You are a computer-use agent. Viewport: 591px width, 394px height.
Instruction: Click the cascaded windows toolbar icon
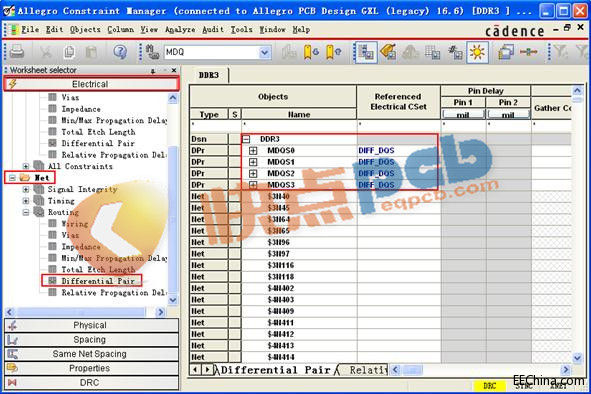coord(505,52)
